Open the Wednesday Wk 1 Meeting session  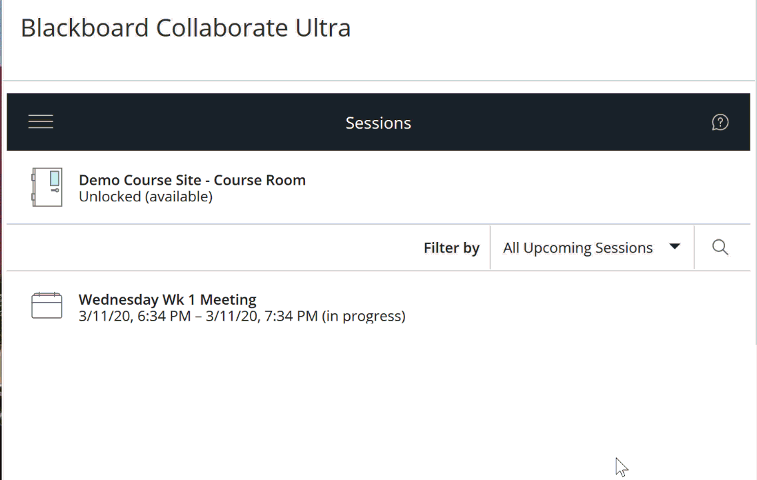tap(168, 299)
